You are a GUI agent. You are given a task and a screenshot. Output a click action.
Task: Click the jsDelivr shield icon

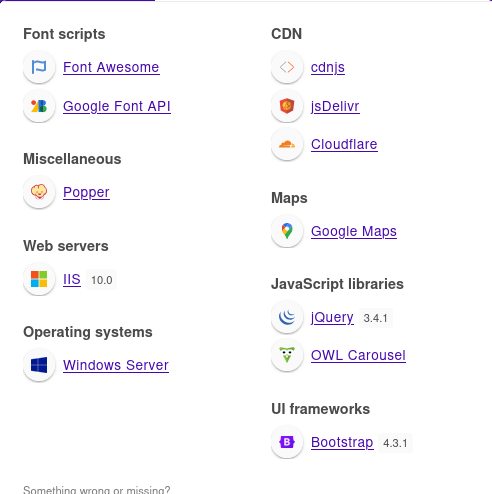[287, 106]
